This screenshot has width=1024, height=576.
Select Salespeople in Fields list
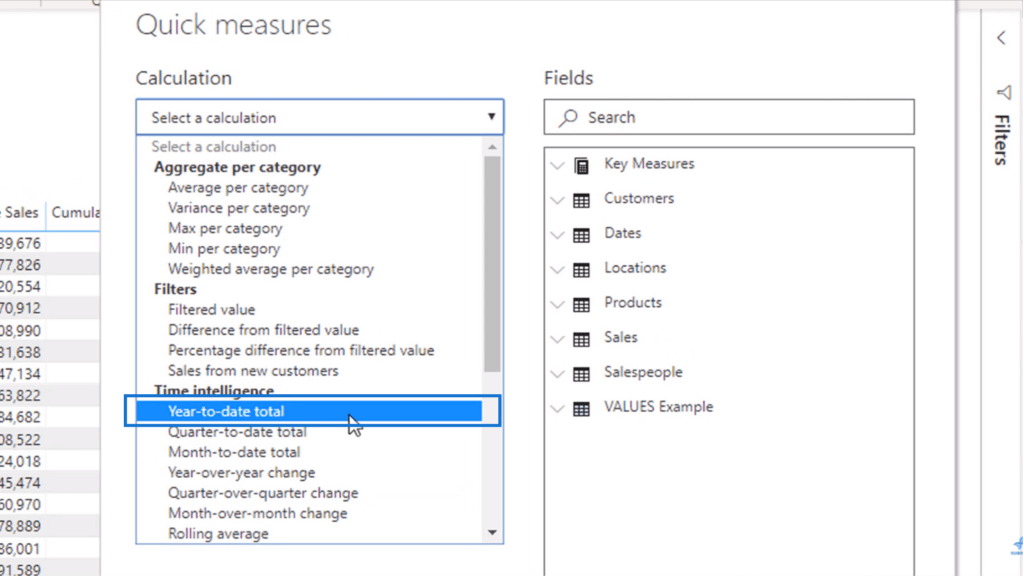(643, 372)
